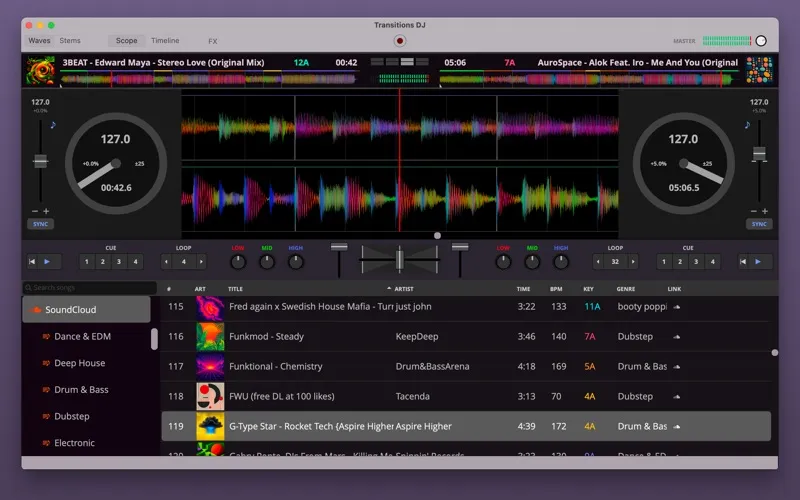Screen dimensions: 800x500
Task: Click the search magnifier icon
Action: 29,288
